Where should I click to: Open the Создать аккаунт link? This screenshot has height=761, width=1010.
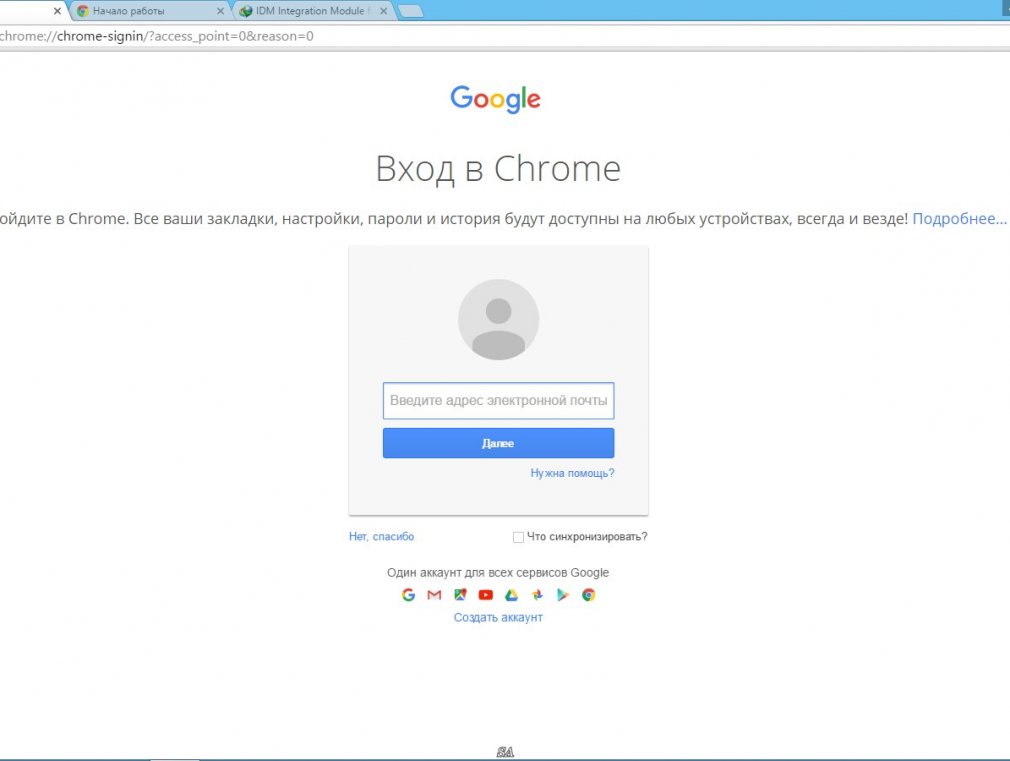click(498, 617)
